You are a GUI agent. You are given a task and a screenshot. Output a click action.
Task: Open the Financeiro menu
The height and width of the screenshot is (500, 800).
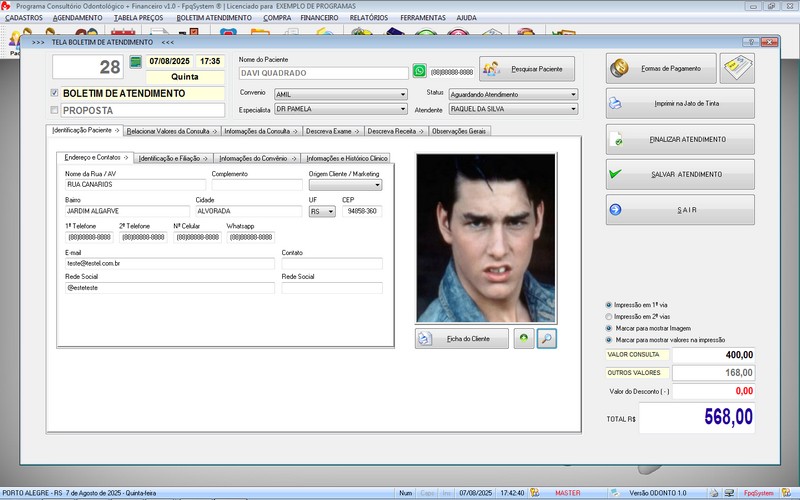click(319, 18)
